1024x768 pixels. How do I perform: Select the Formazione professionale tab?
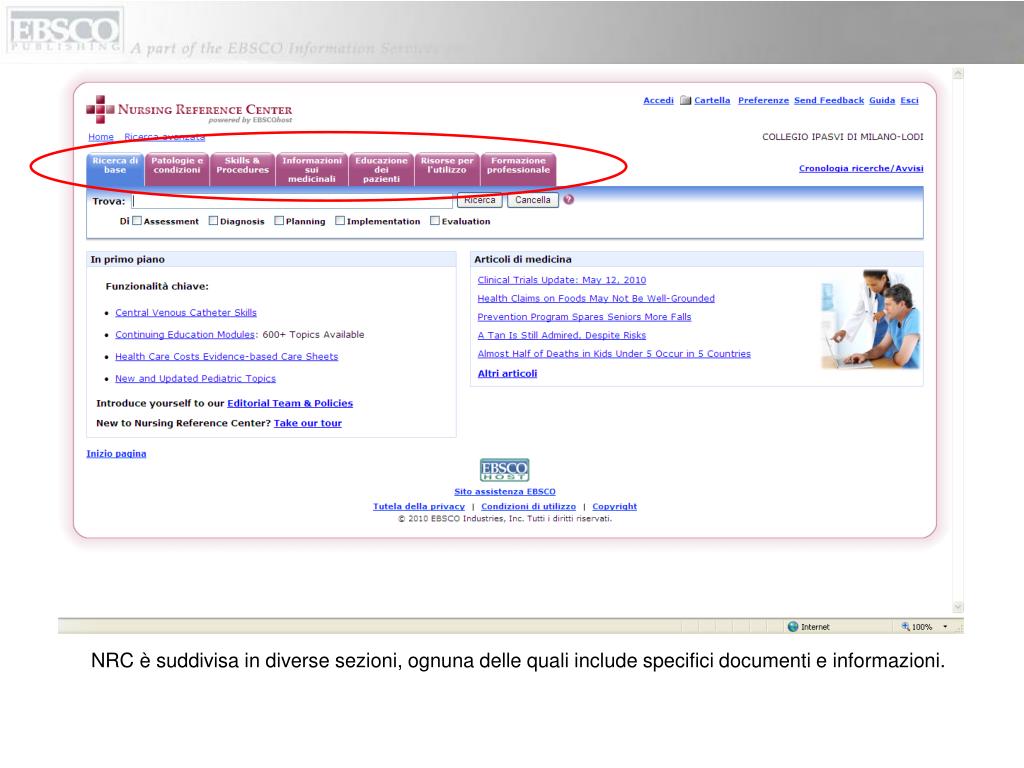518,169
